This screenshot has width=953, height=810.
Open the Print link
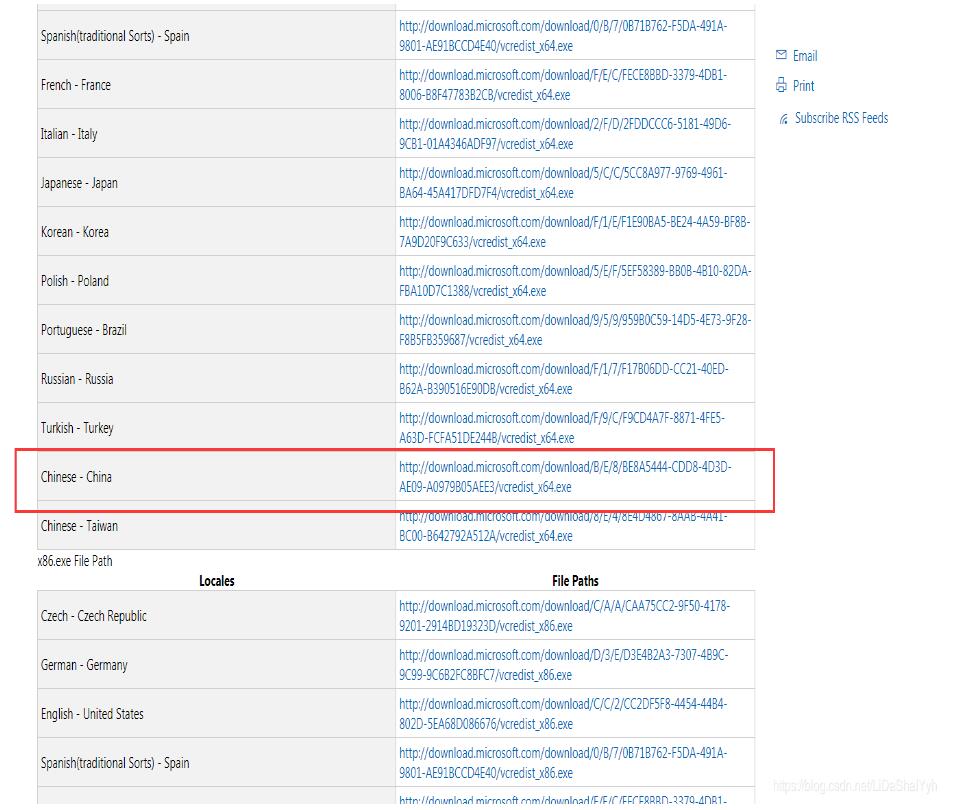tap(803, 86)
